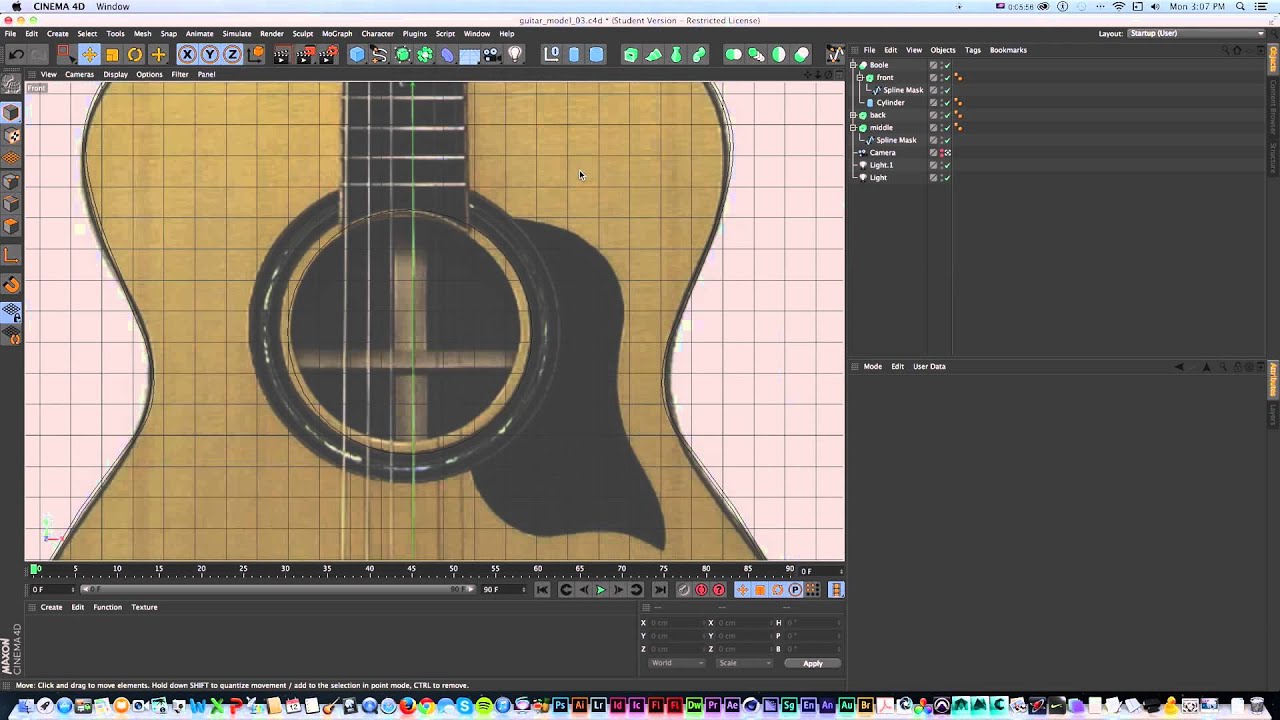Screen dimensions: 1280x720
Task: Add a Cube primitive object
Action: pyautogui.click(x=357, y=55)
